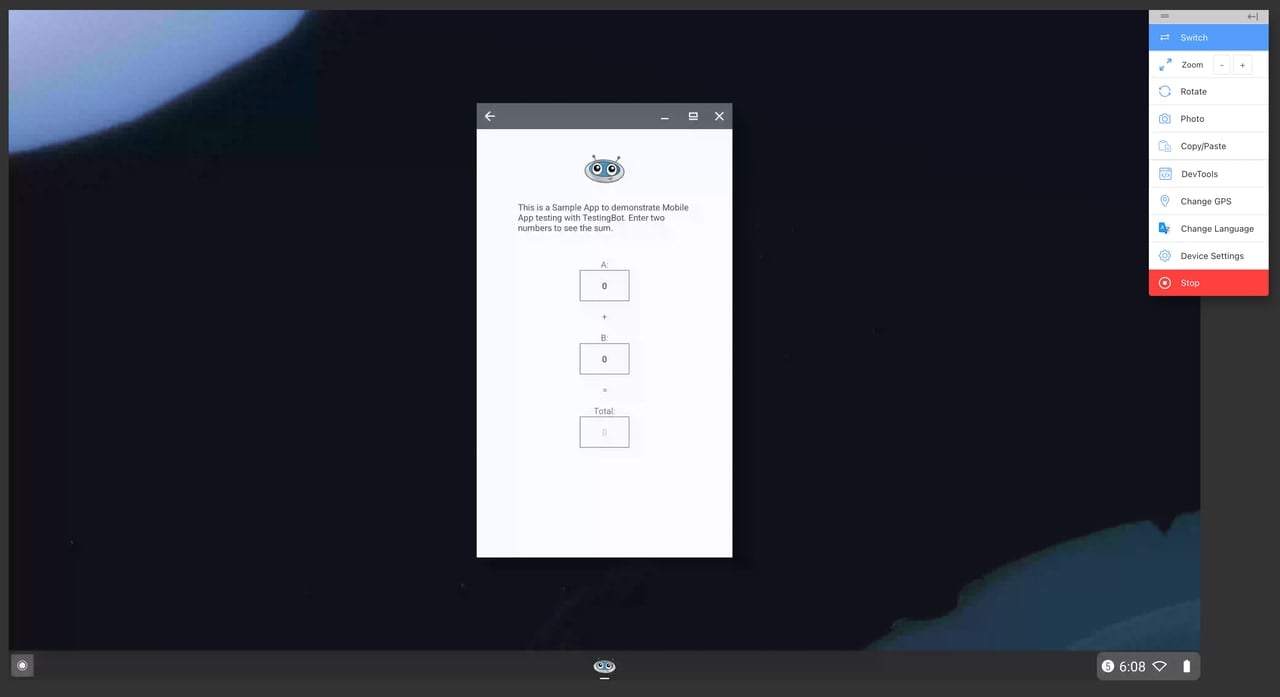This screenshot has height=697, width=1280.
Task: Close the sample app window
Action: click(x=719, y=116)
